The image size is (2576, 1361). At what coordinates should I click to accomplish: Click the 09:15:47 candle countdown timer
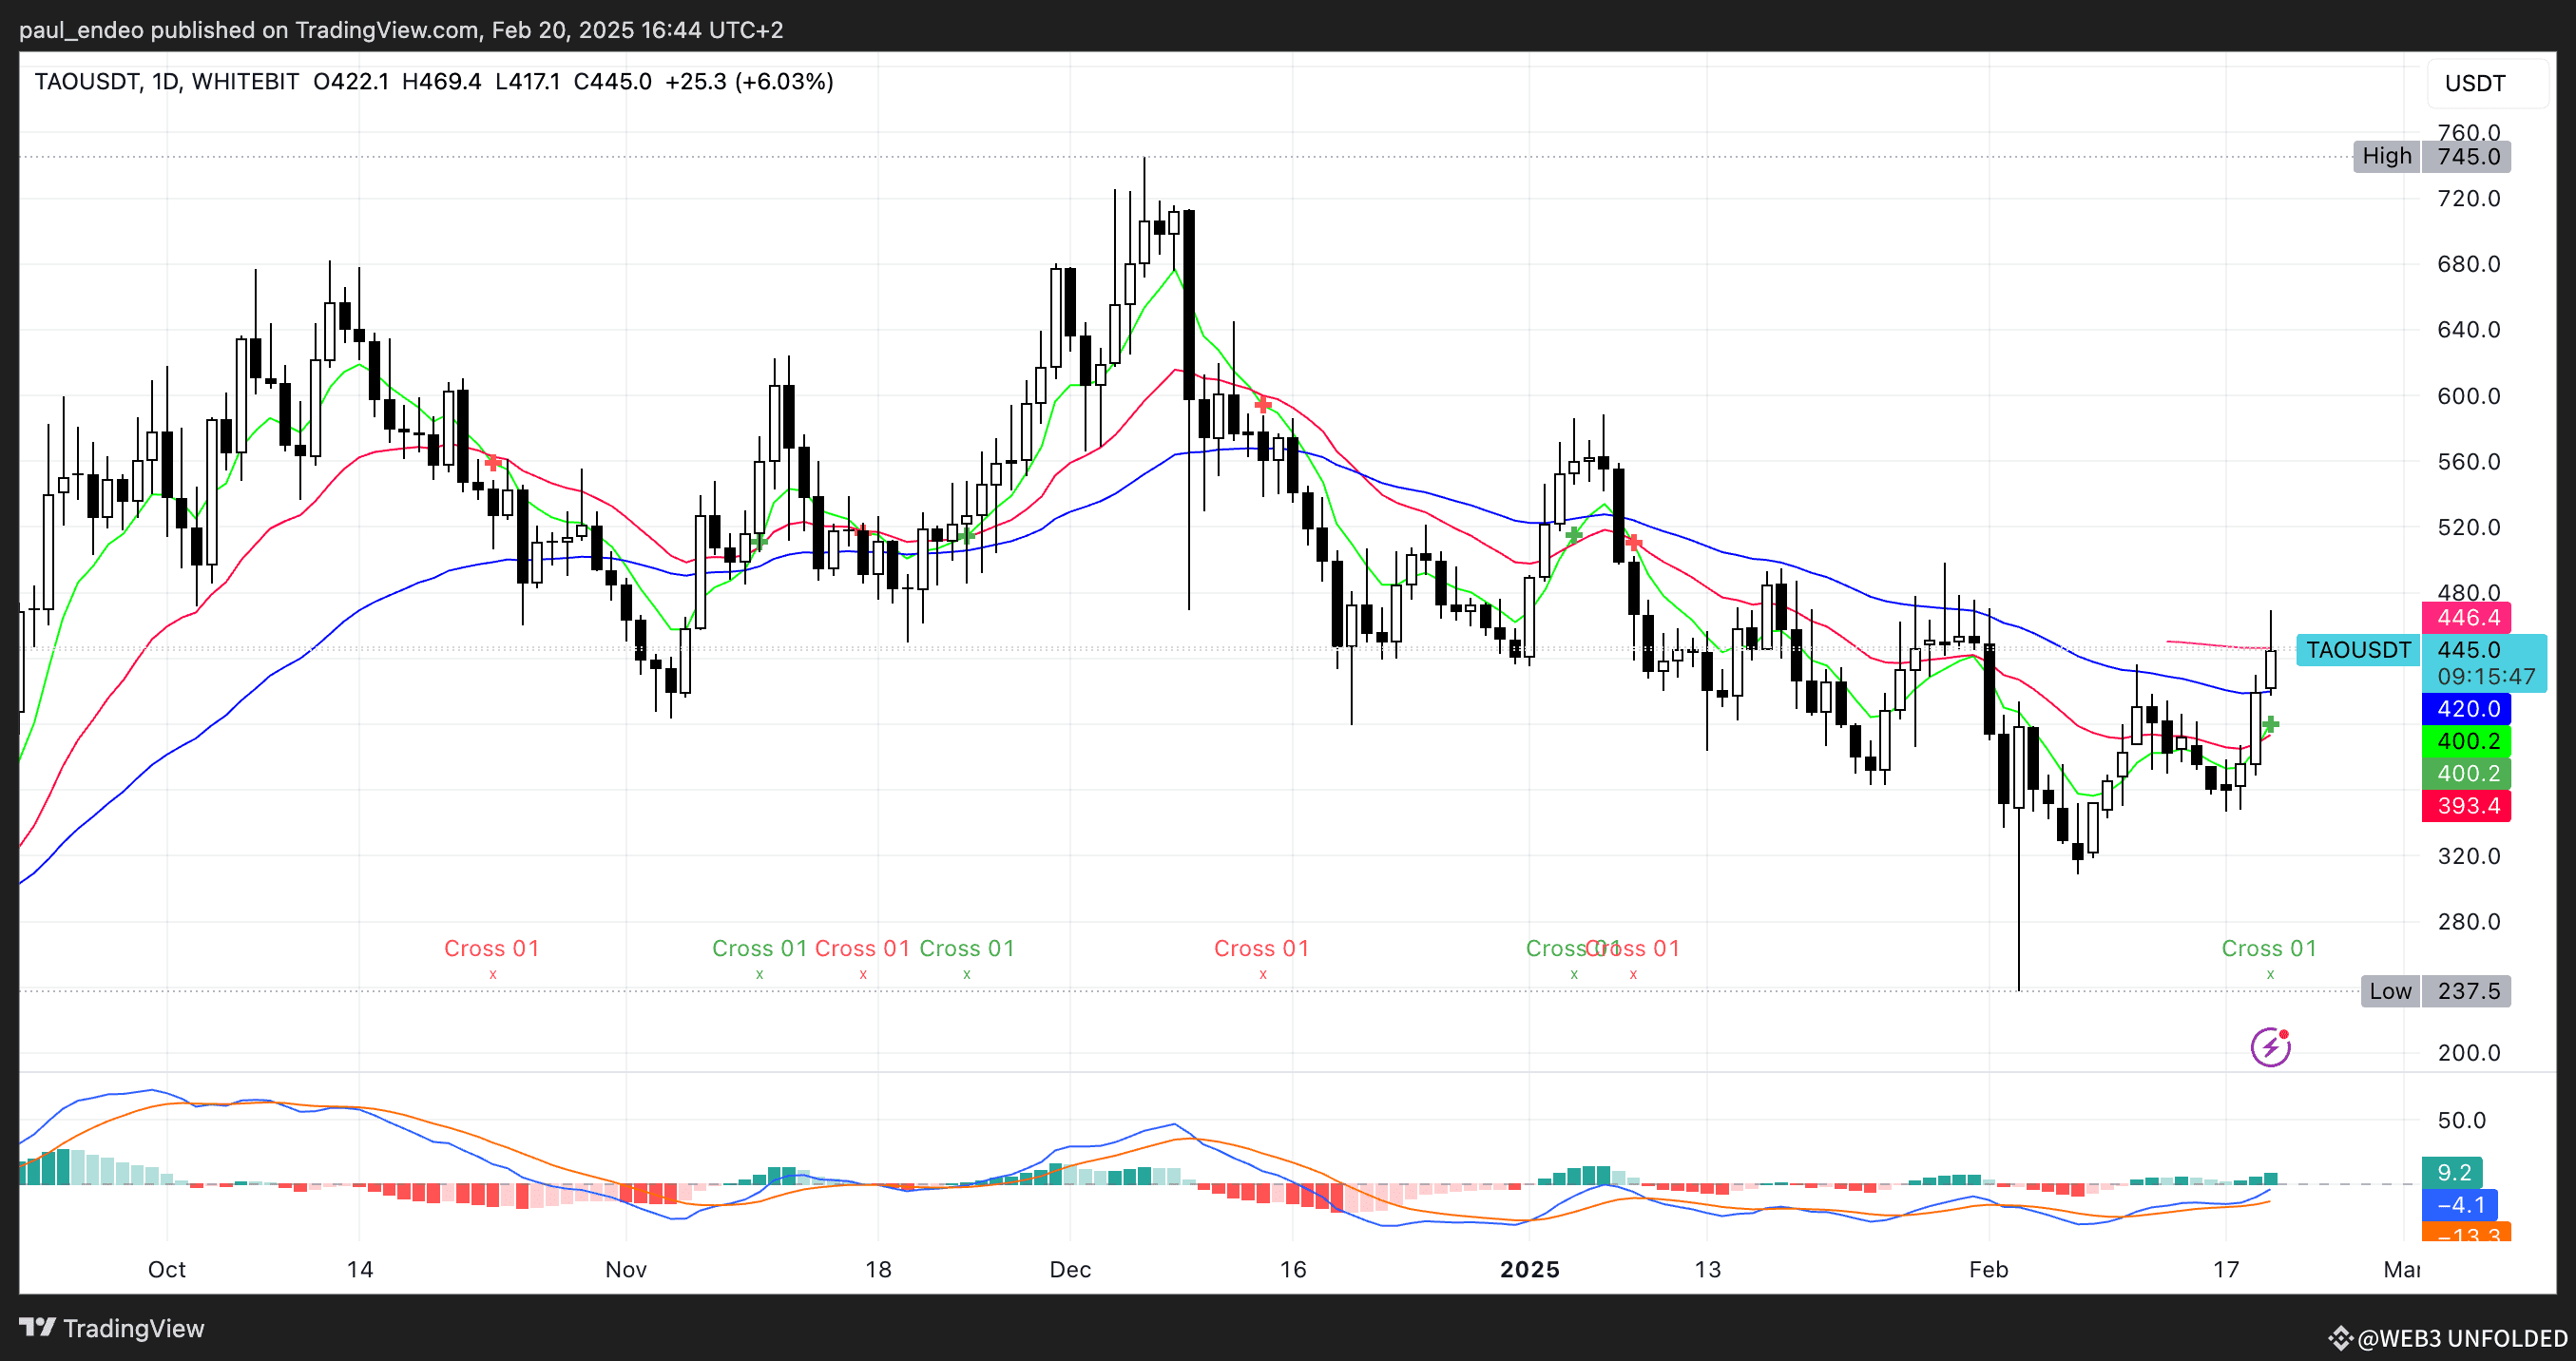2485,677
